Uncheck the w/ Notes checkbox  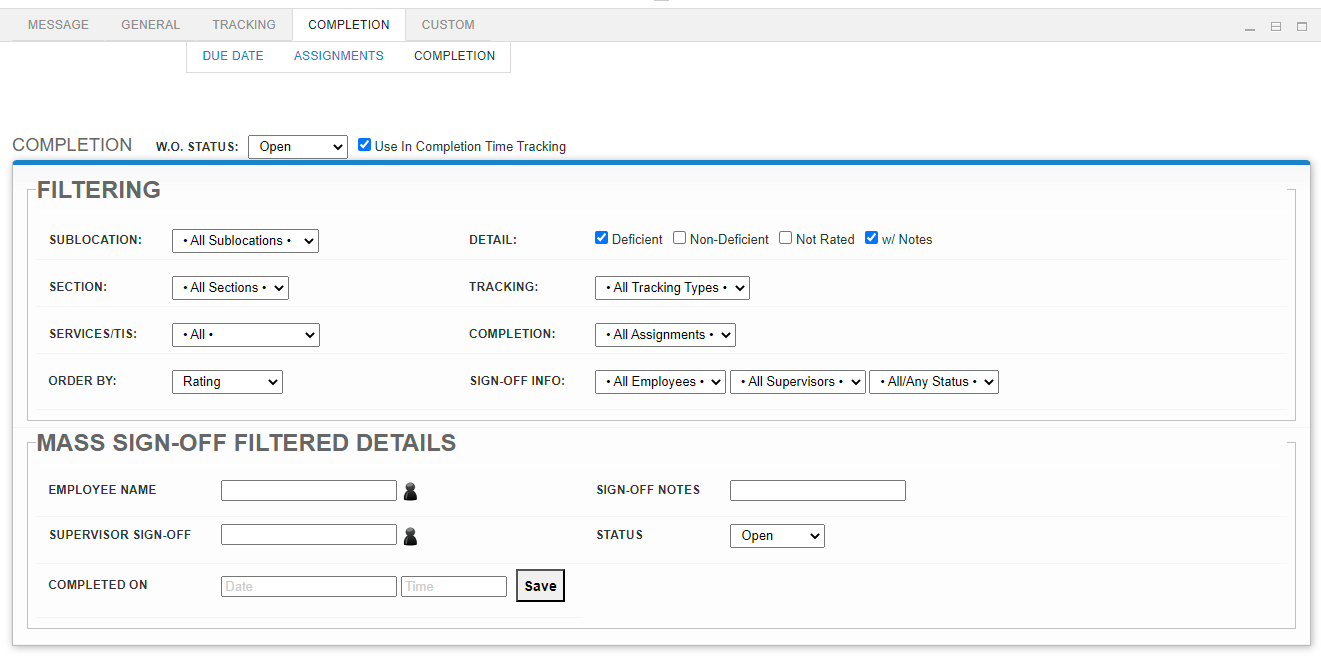pos(871,238)
